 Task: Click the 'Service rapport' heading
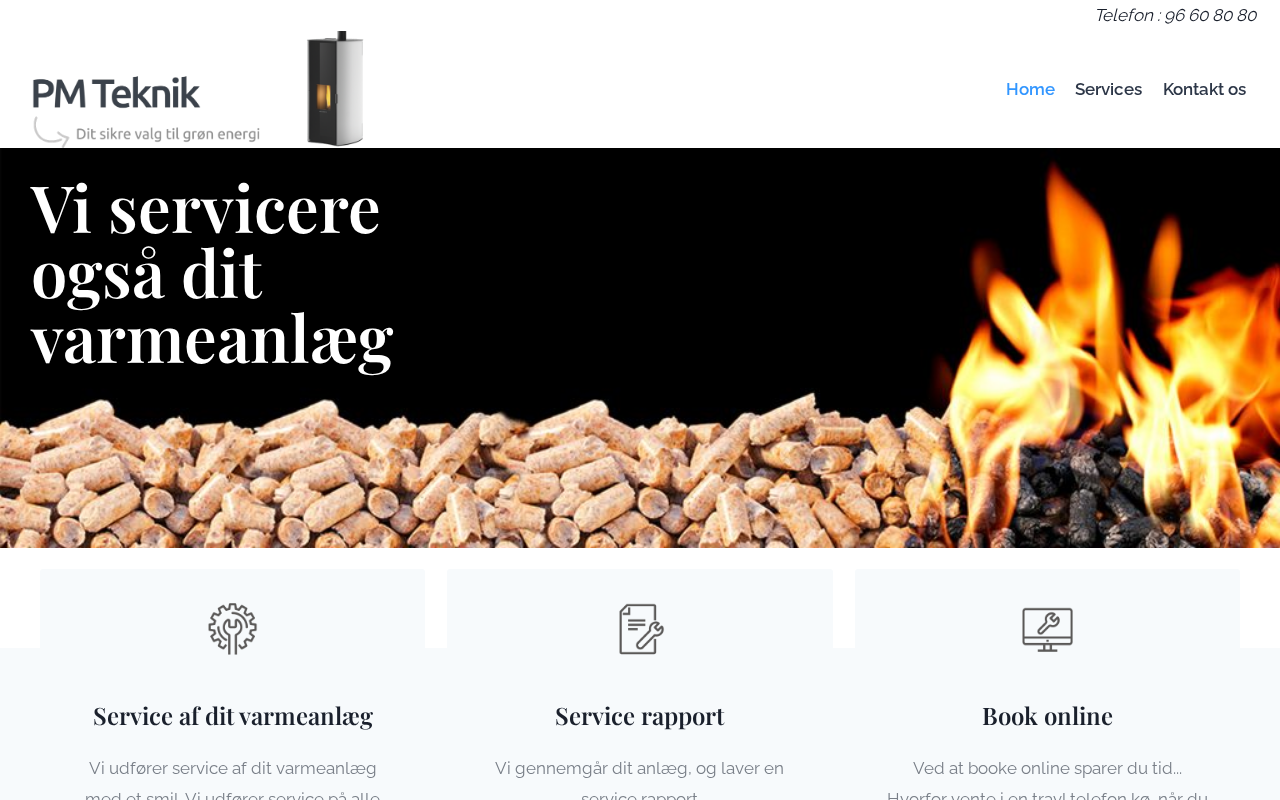click(x=640, y=716)
